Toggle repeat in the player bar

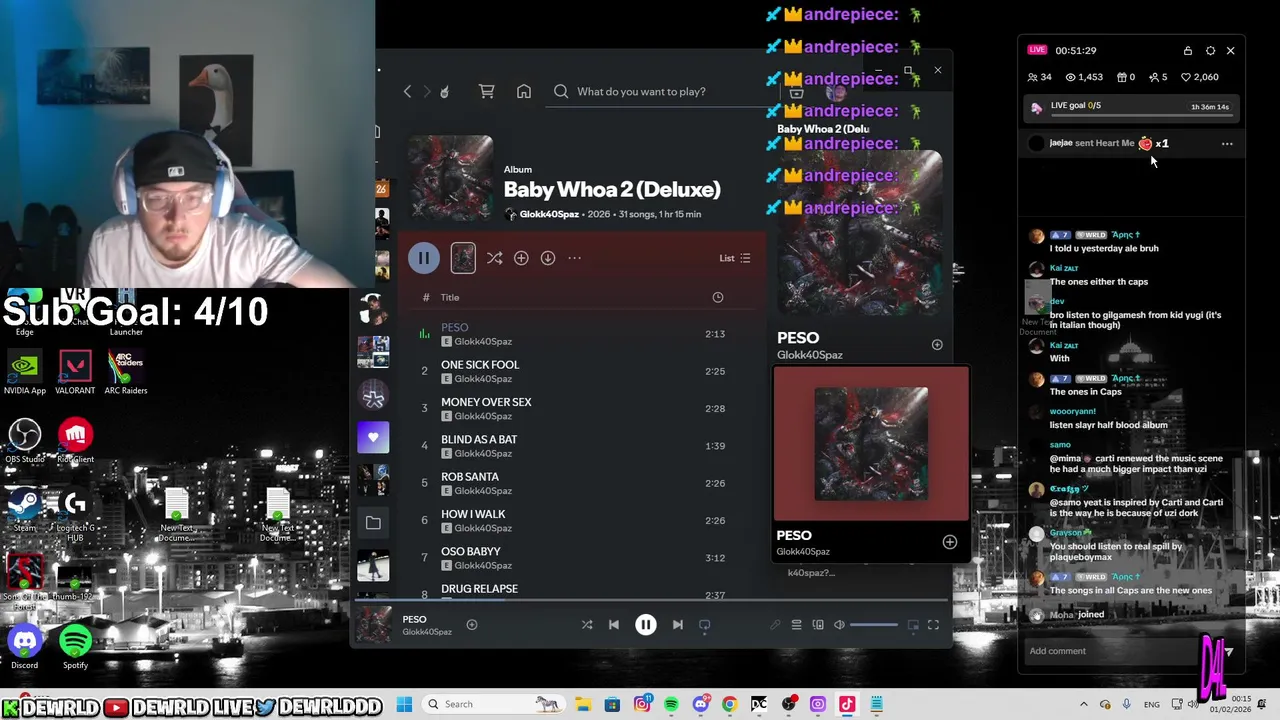pos(705,625)
